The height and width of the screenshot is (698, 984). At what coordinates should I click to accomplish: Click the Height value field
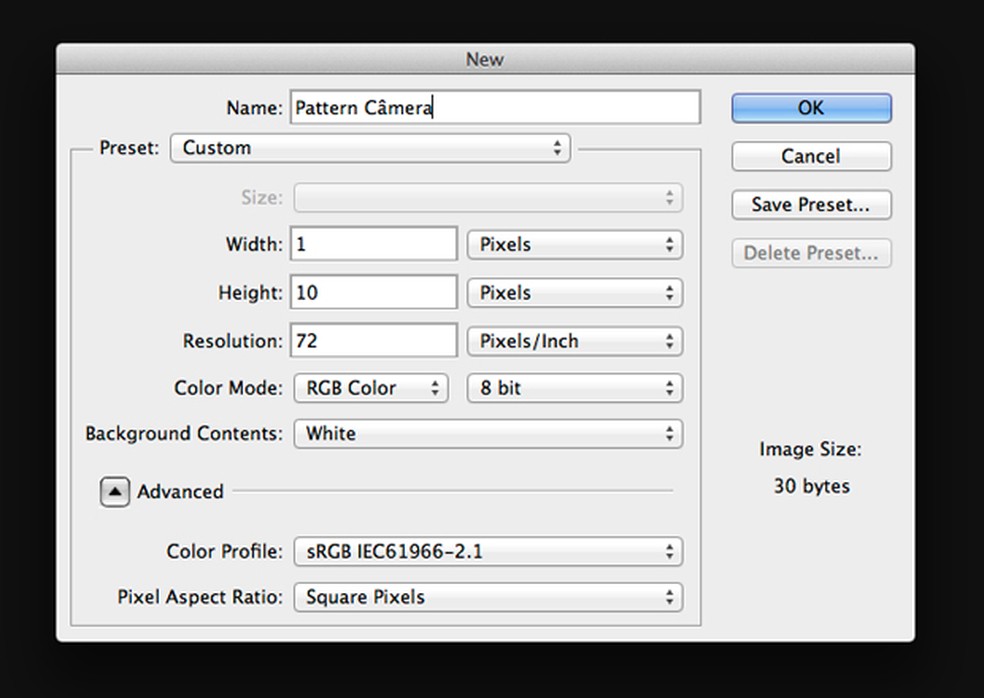374,293
